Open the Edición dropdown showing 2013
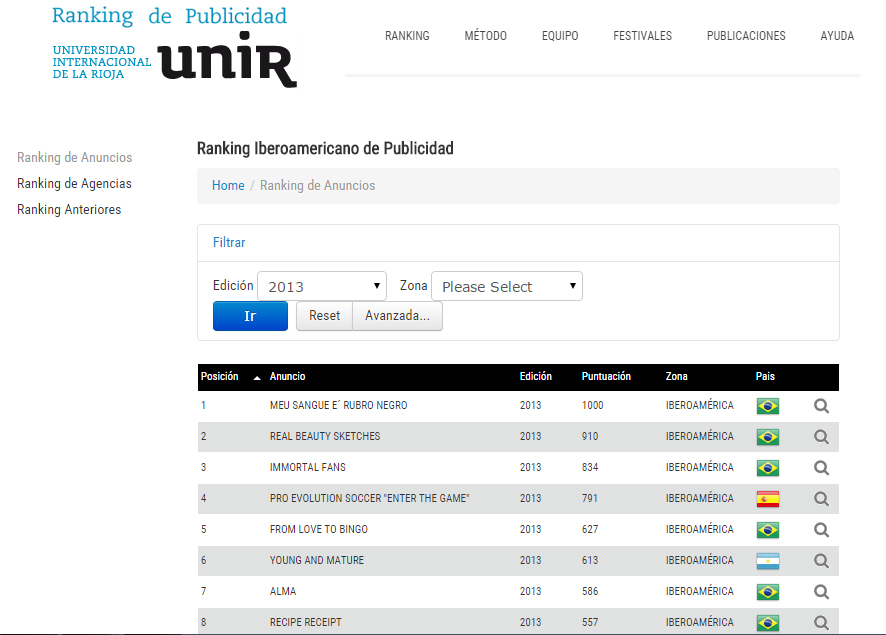 [x=321, y=285]
